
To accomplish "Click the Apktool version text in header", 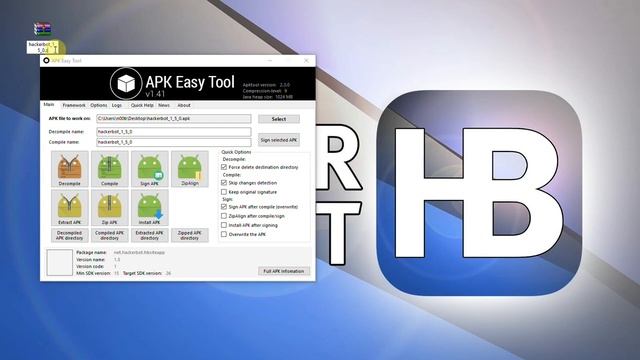I will pyautogui.click(x=266, y=85).
